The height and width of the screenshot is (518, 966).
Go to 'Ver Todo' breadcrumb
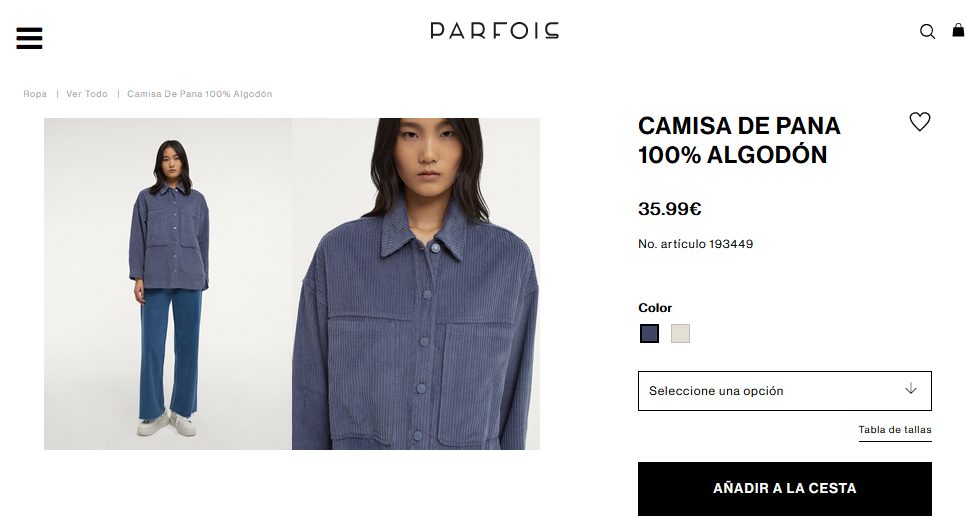87,94
